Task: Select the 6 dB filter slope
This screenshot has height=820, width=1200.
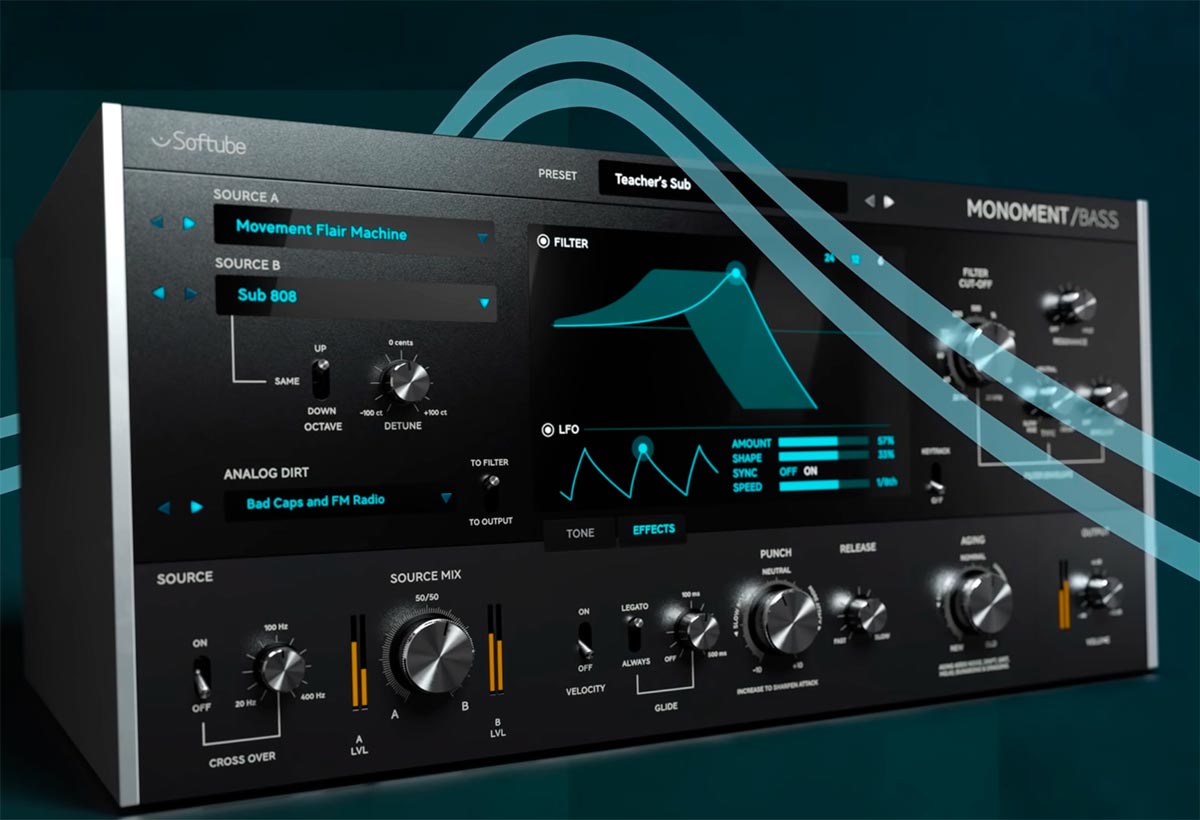Action: tap(880, 259)
